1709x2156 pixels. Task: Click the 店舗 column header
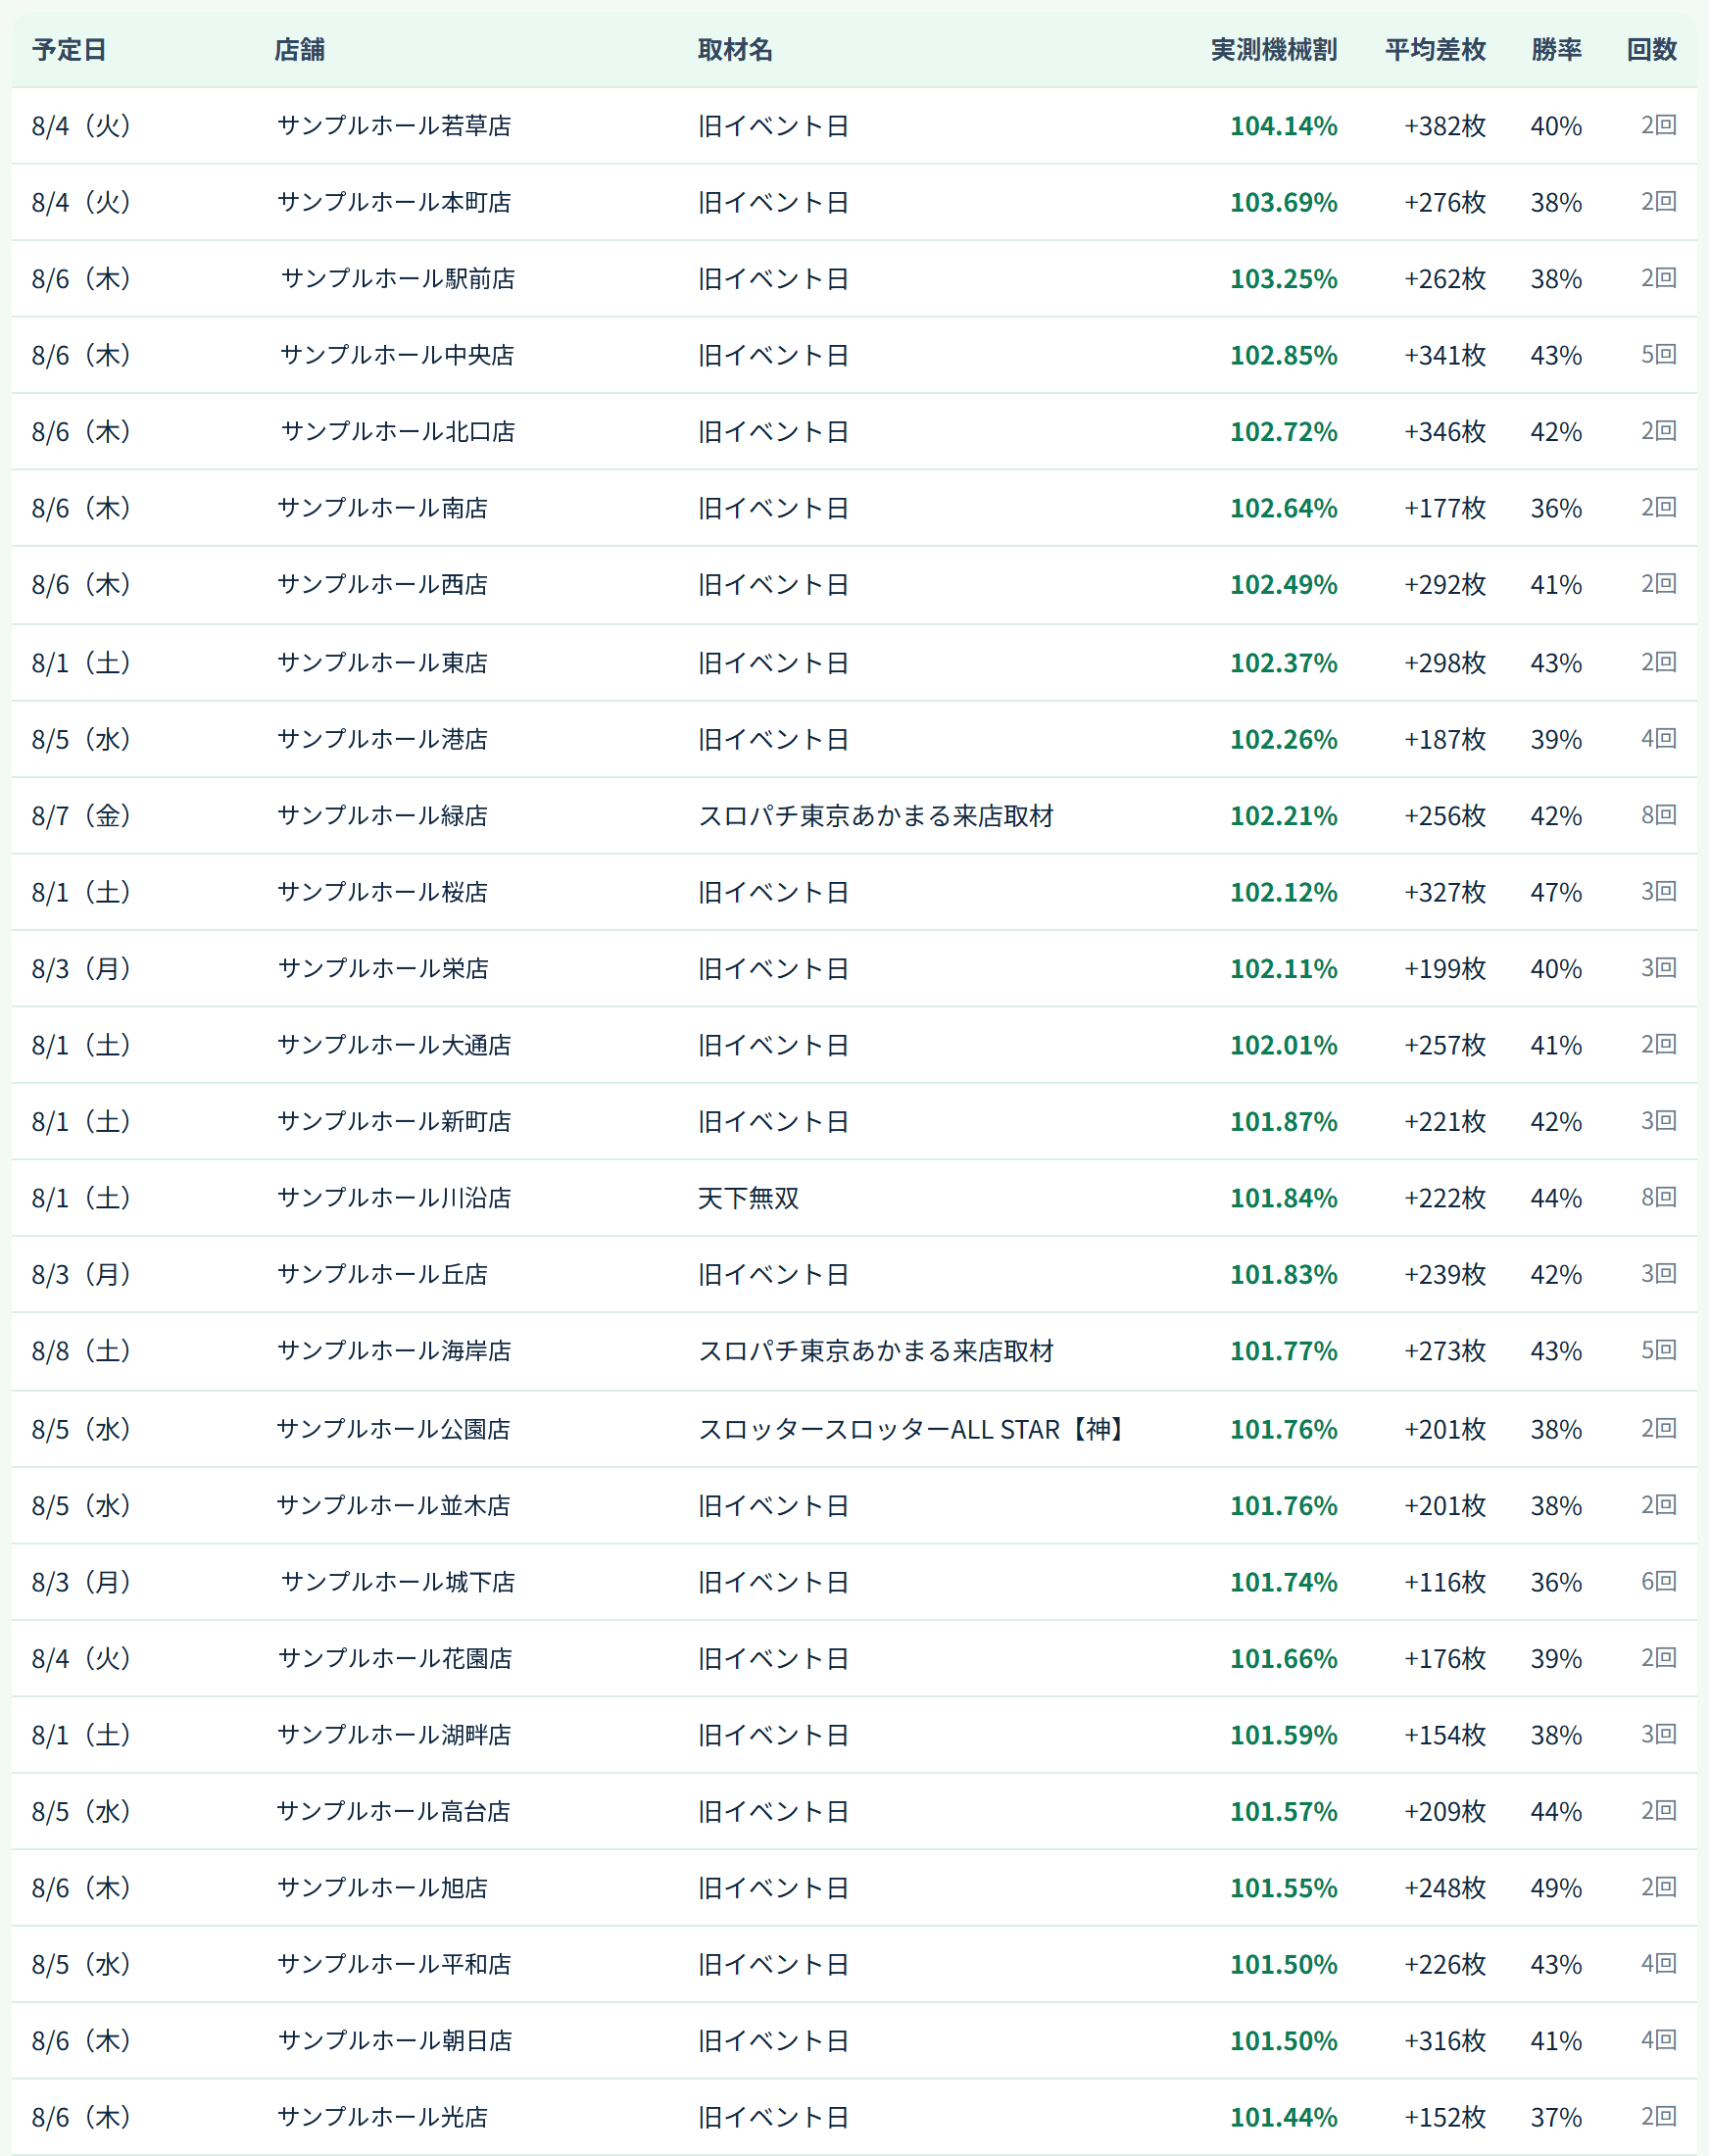click(x=299, y=50)
